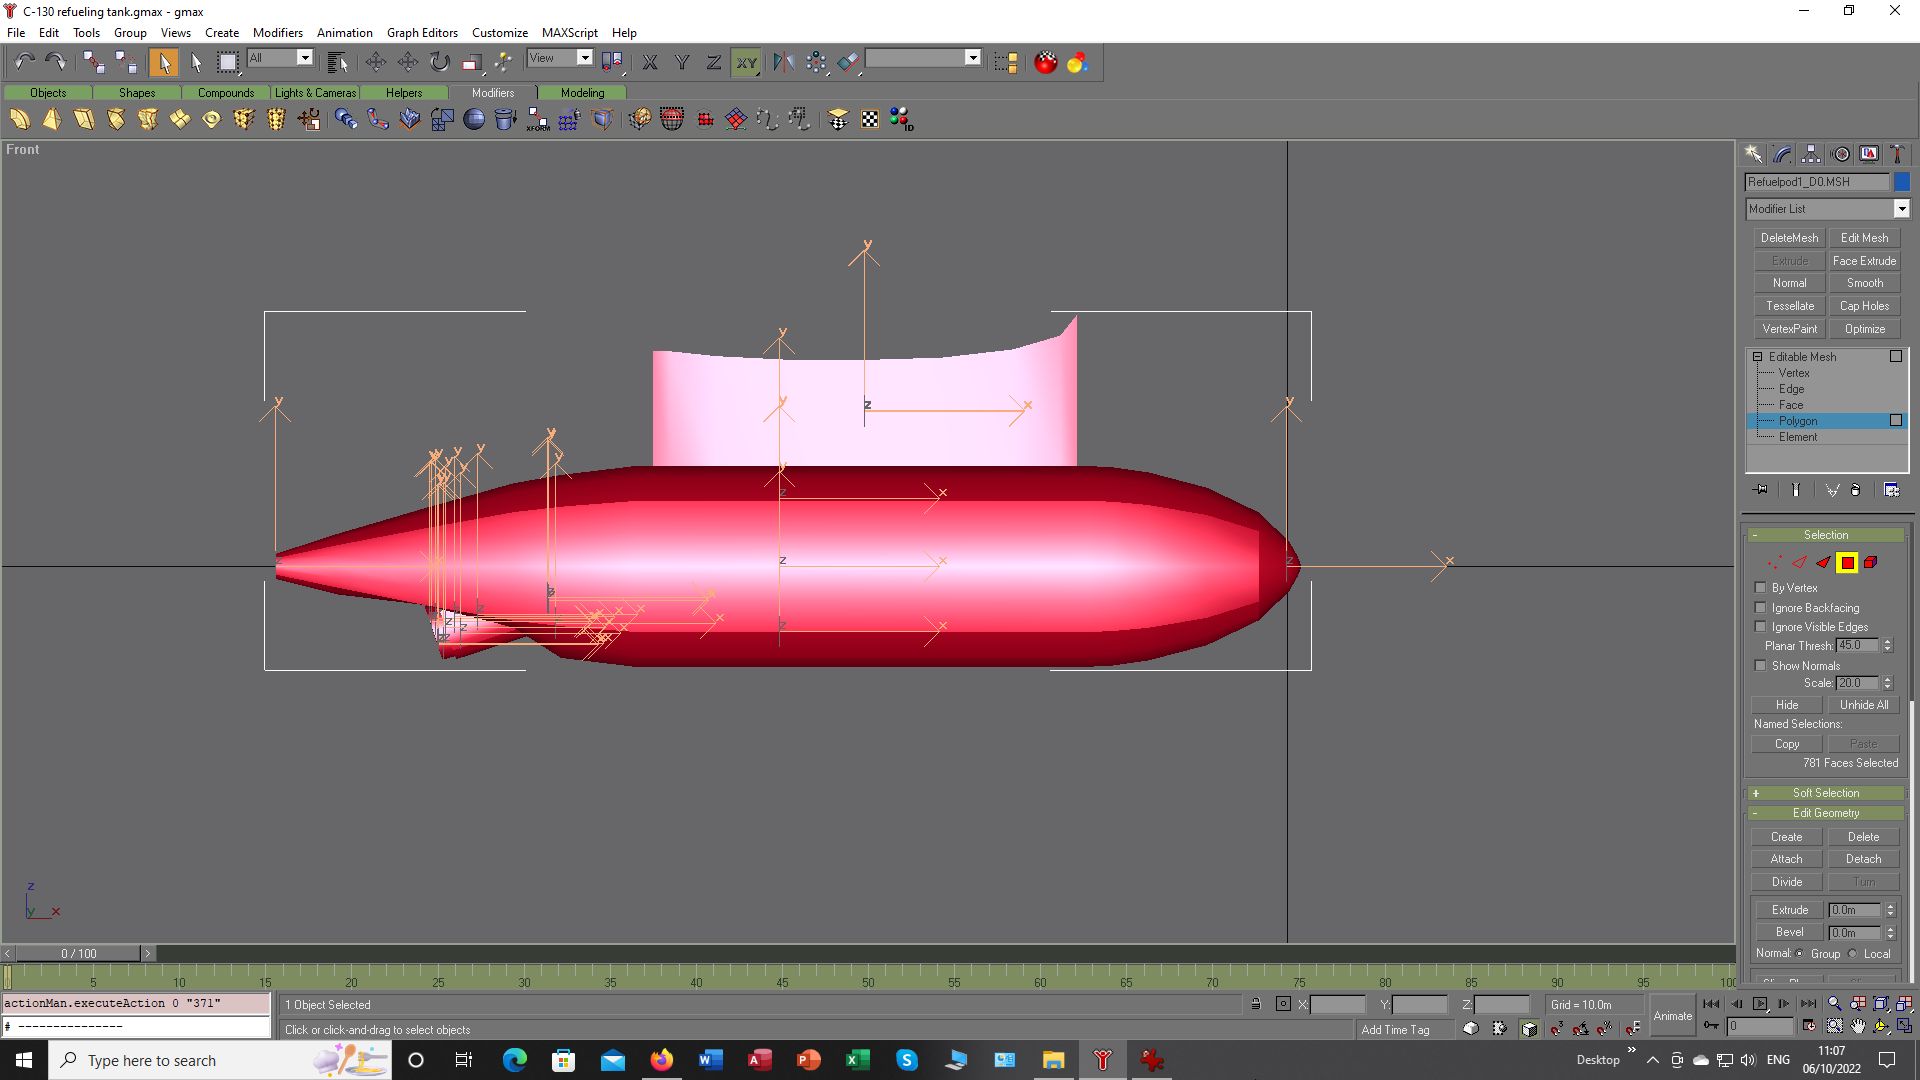Switch to the Utilities hammer panel
This screenshot has height=1080, width=1920.
point(1897,154)
